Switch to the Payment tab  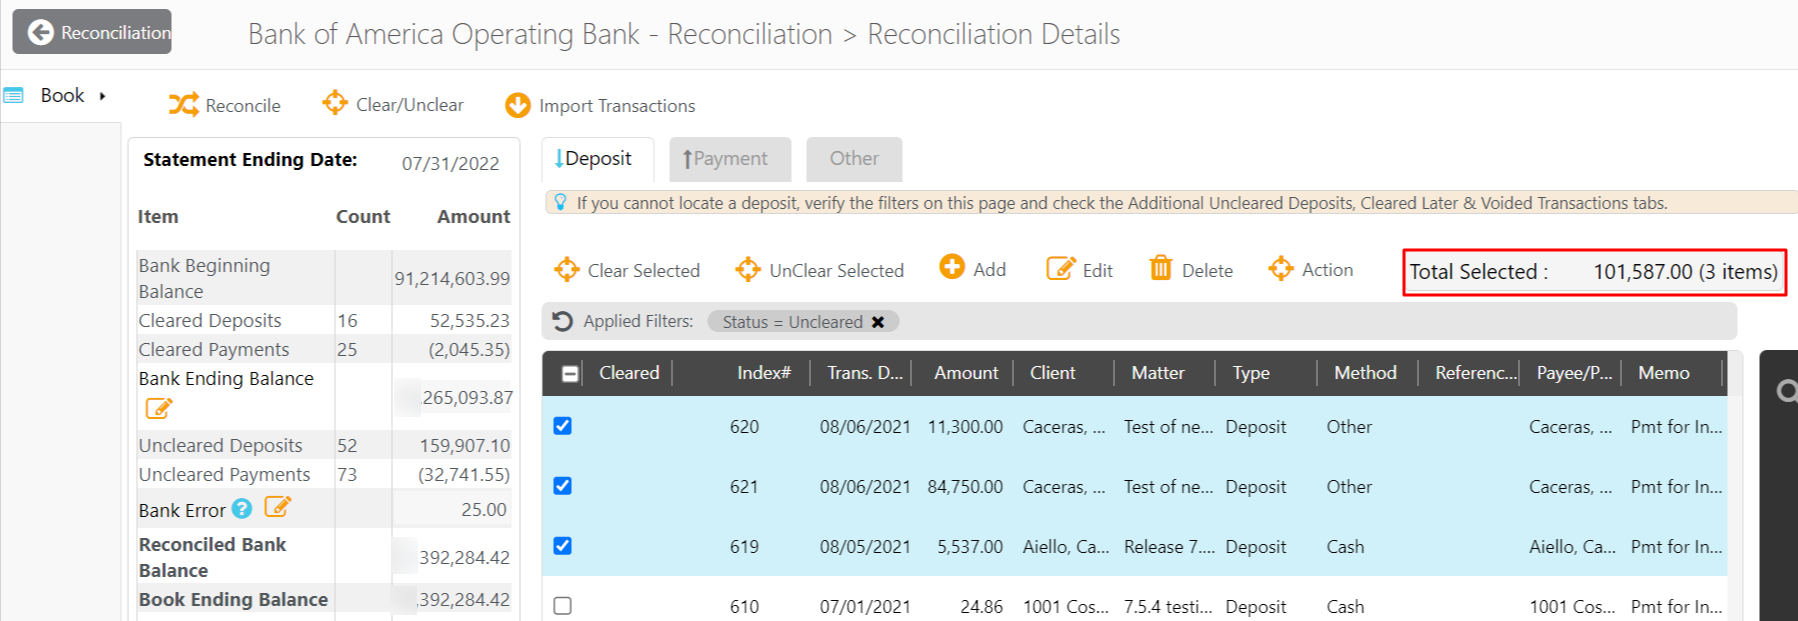click(x=729, y=159)
